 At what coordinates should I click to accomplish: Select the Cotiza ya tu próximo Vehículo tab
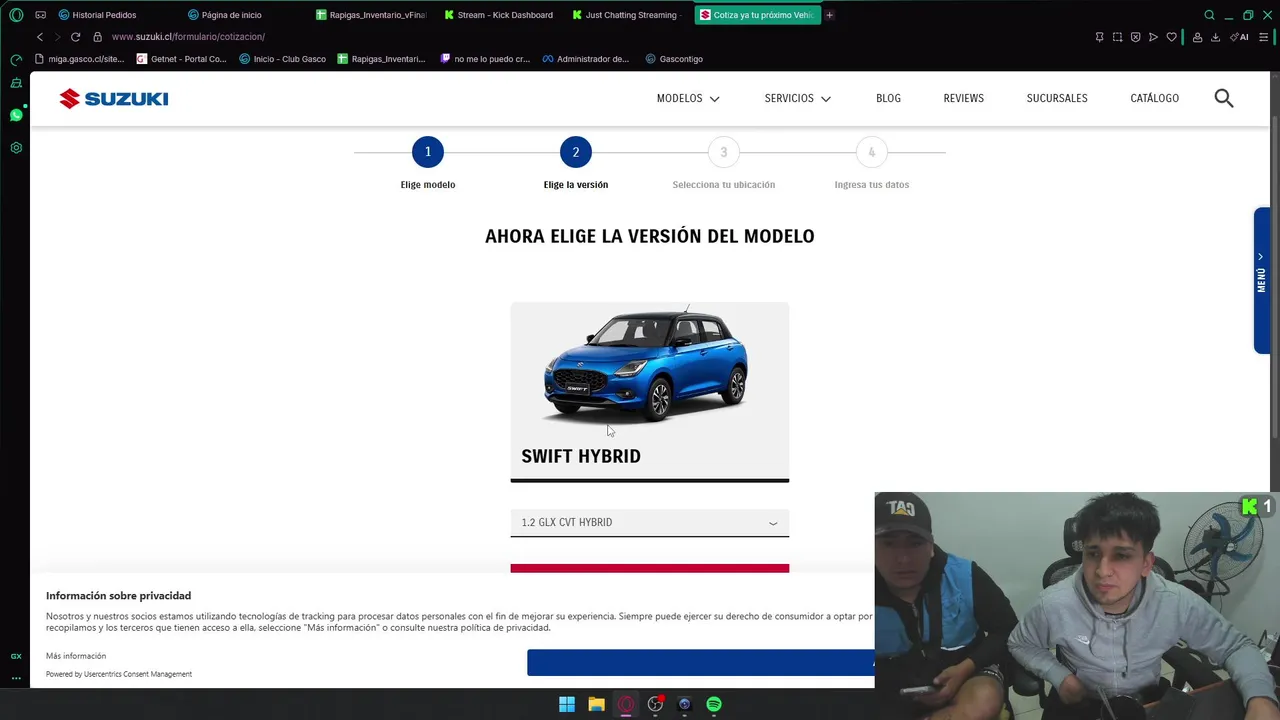757,15
